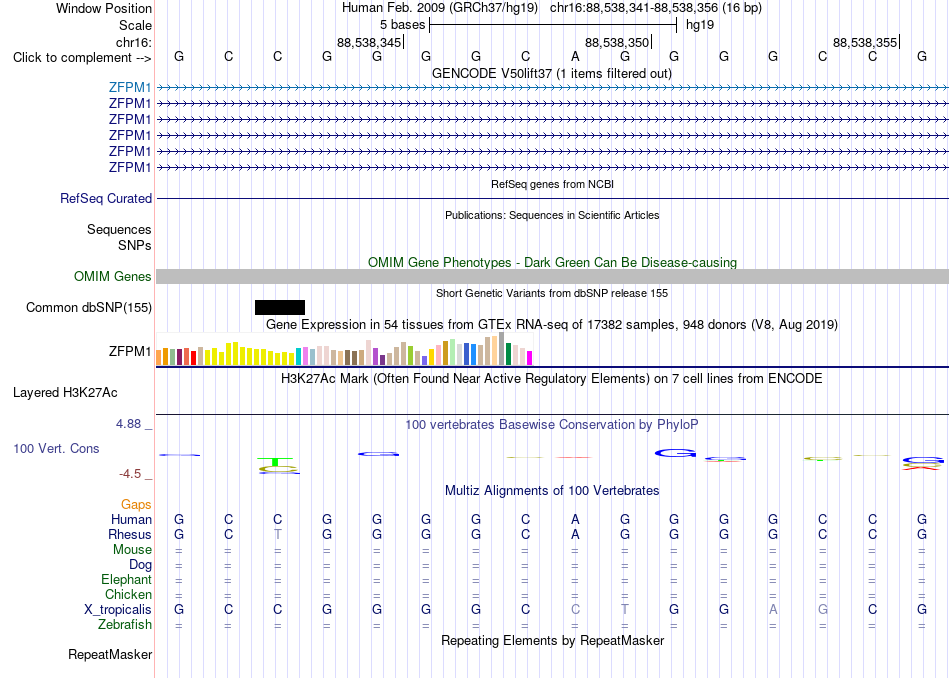Click the "Common dbSNP(155)" label
The height and width of the screenshot is (678, 950).
point(88,307)
